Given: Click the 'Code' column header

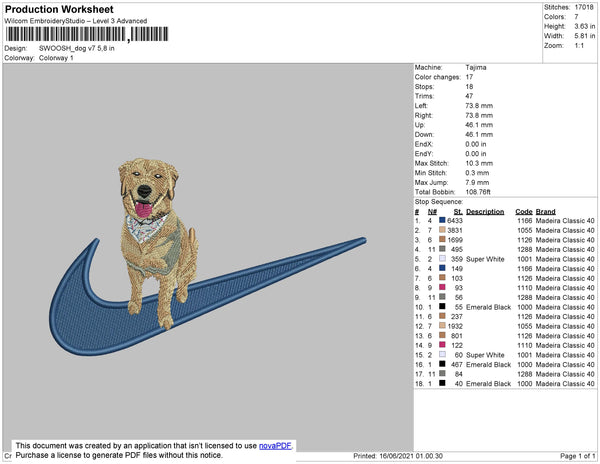Looking at the screenshot, I should pyautogui.click(x=523, y=212).
